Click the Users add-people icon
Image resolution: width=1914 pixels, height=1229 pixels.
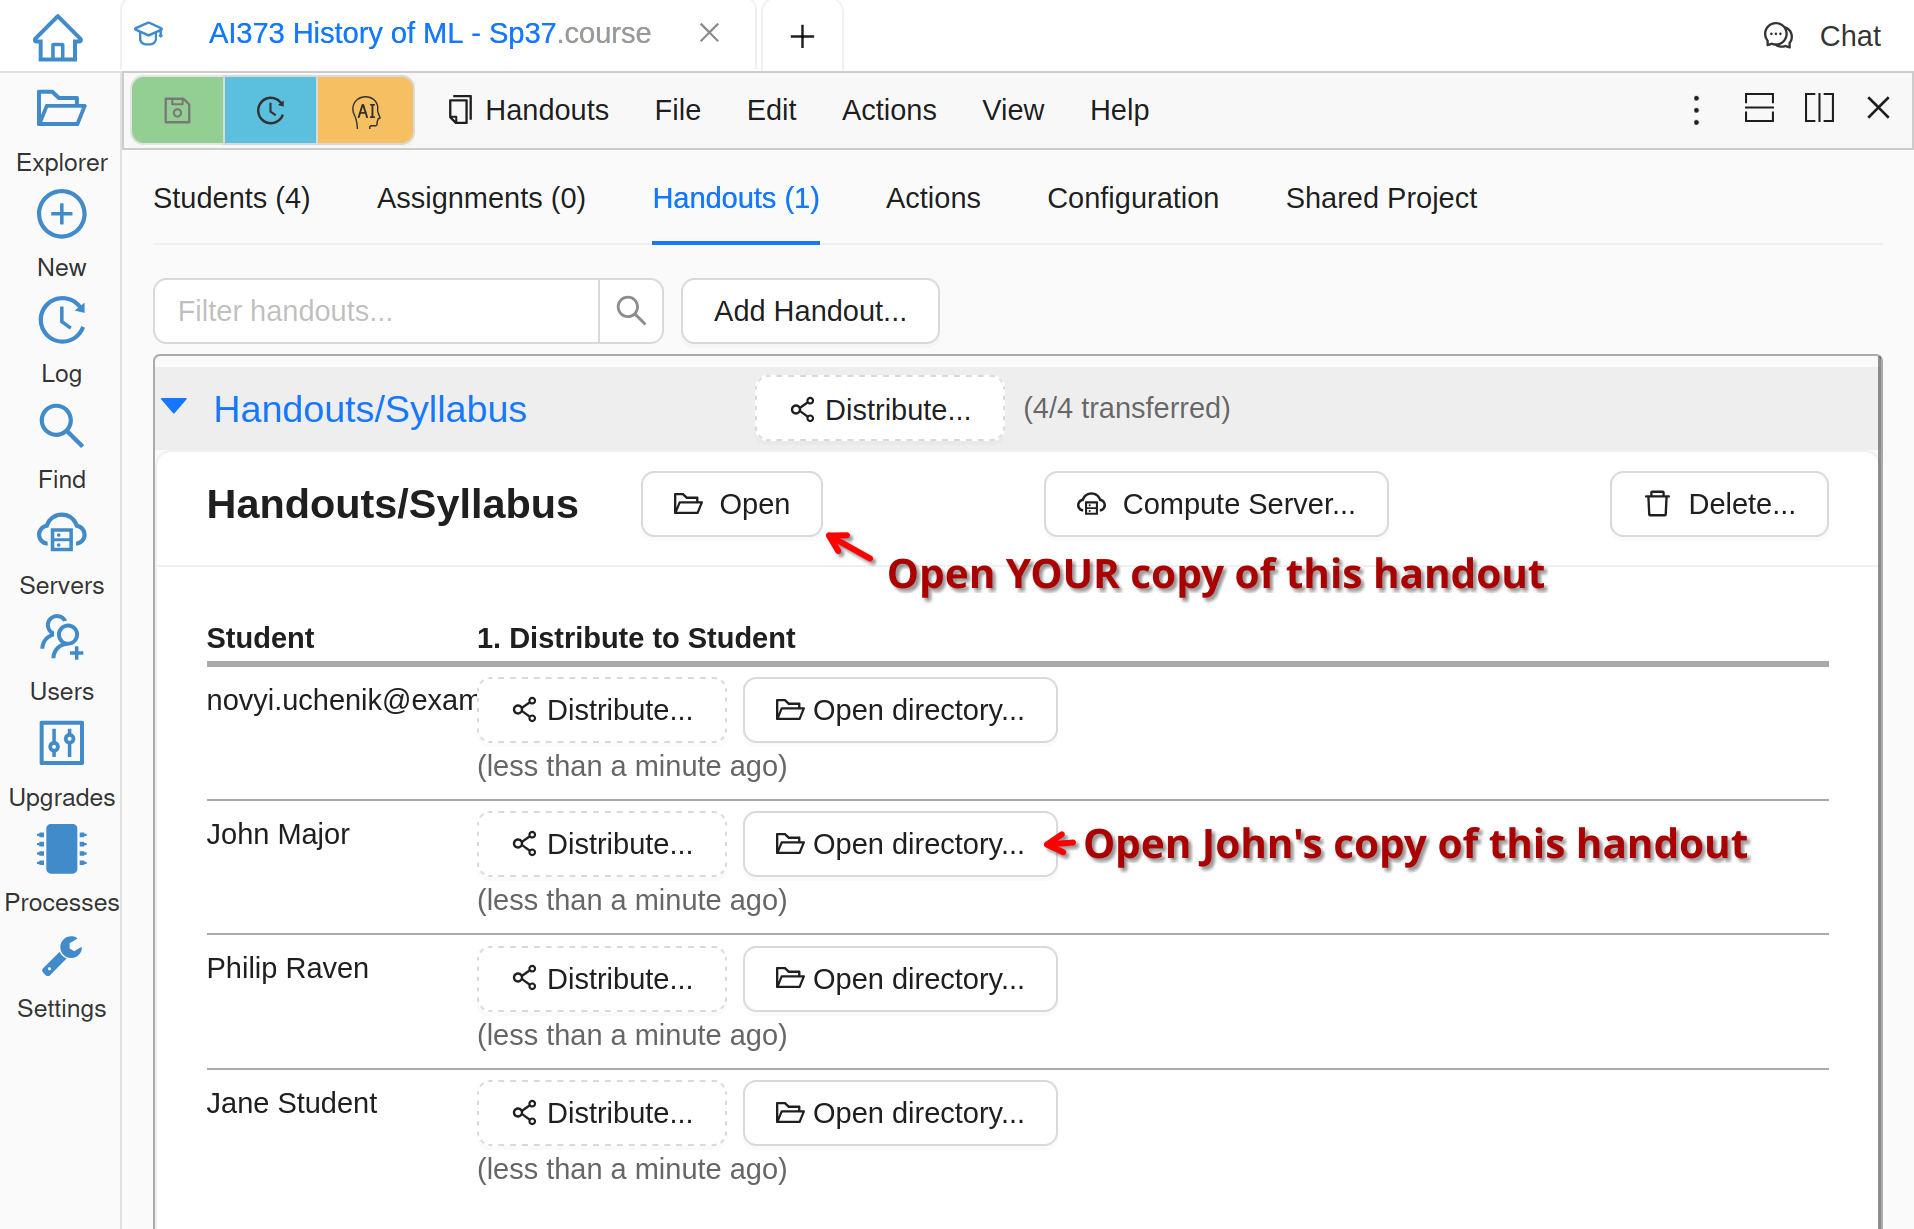click(61, 638)
